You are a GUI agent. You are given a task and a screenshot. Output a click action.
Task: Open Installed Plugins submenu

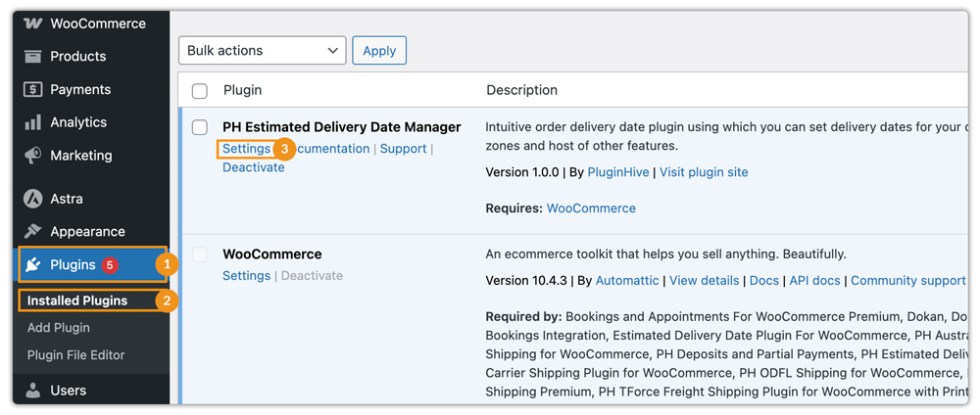[77, 301]
